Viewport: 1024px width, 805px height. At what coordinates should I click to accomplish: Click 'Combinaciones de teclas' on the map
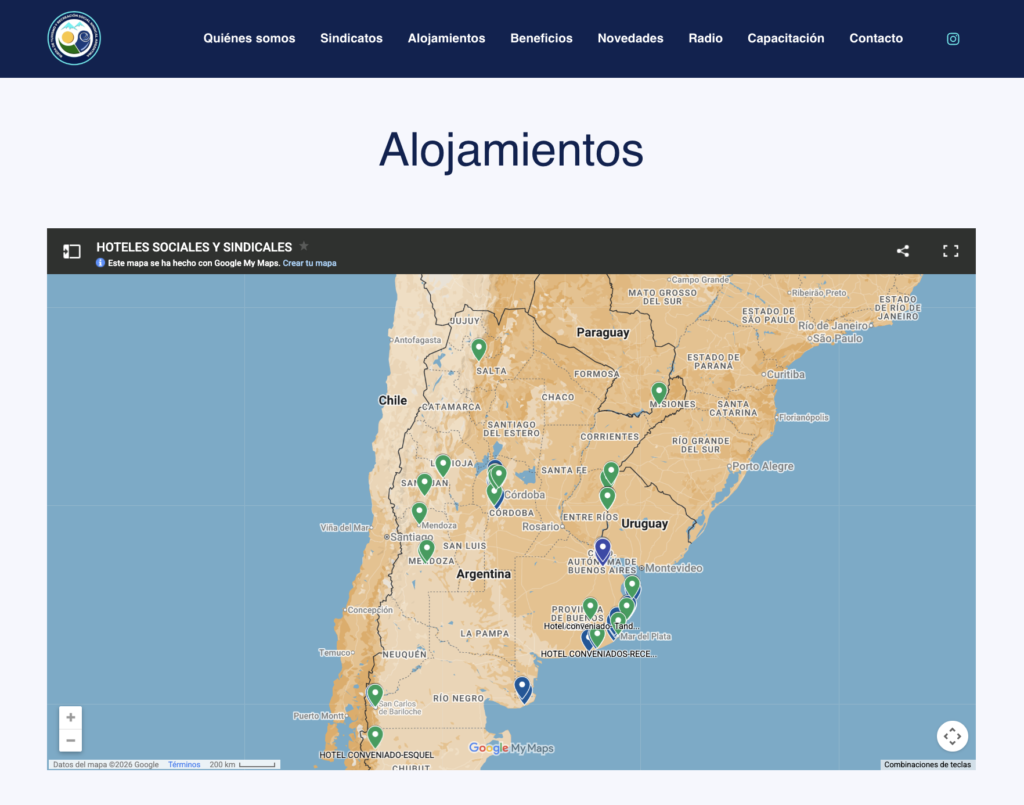click(x=927, y=765)
